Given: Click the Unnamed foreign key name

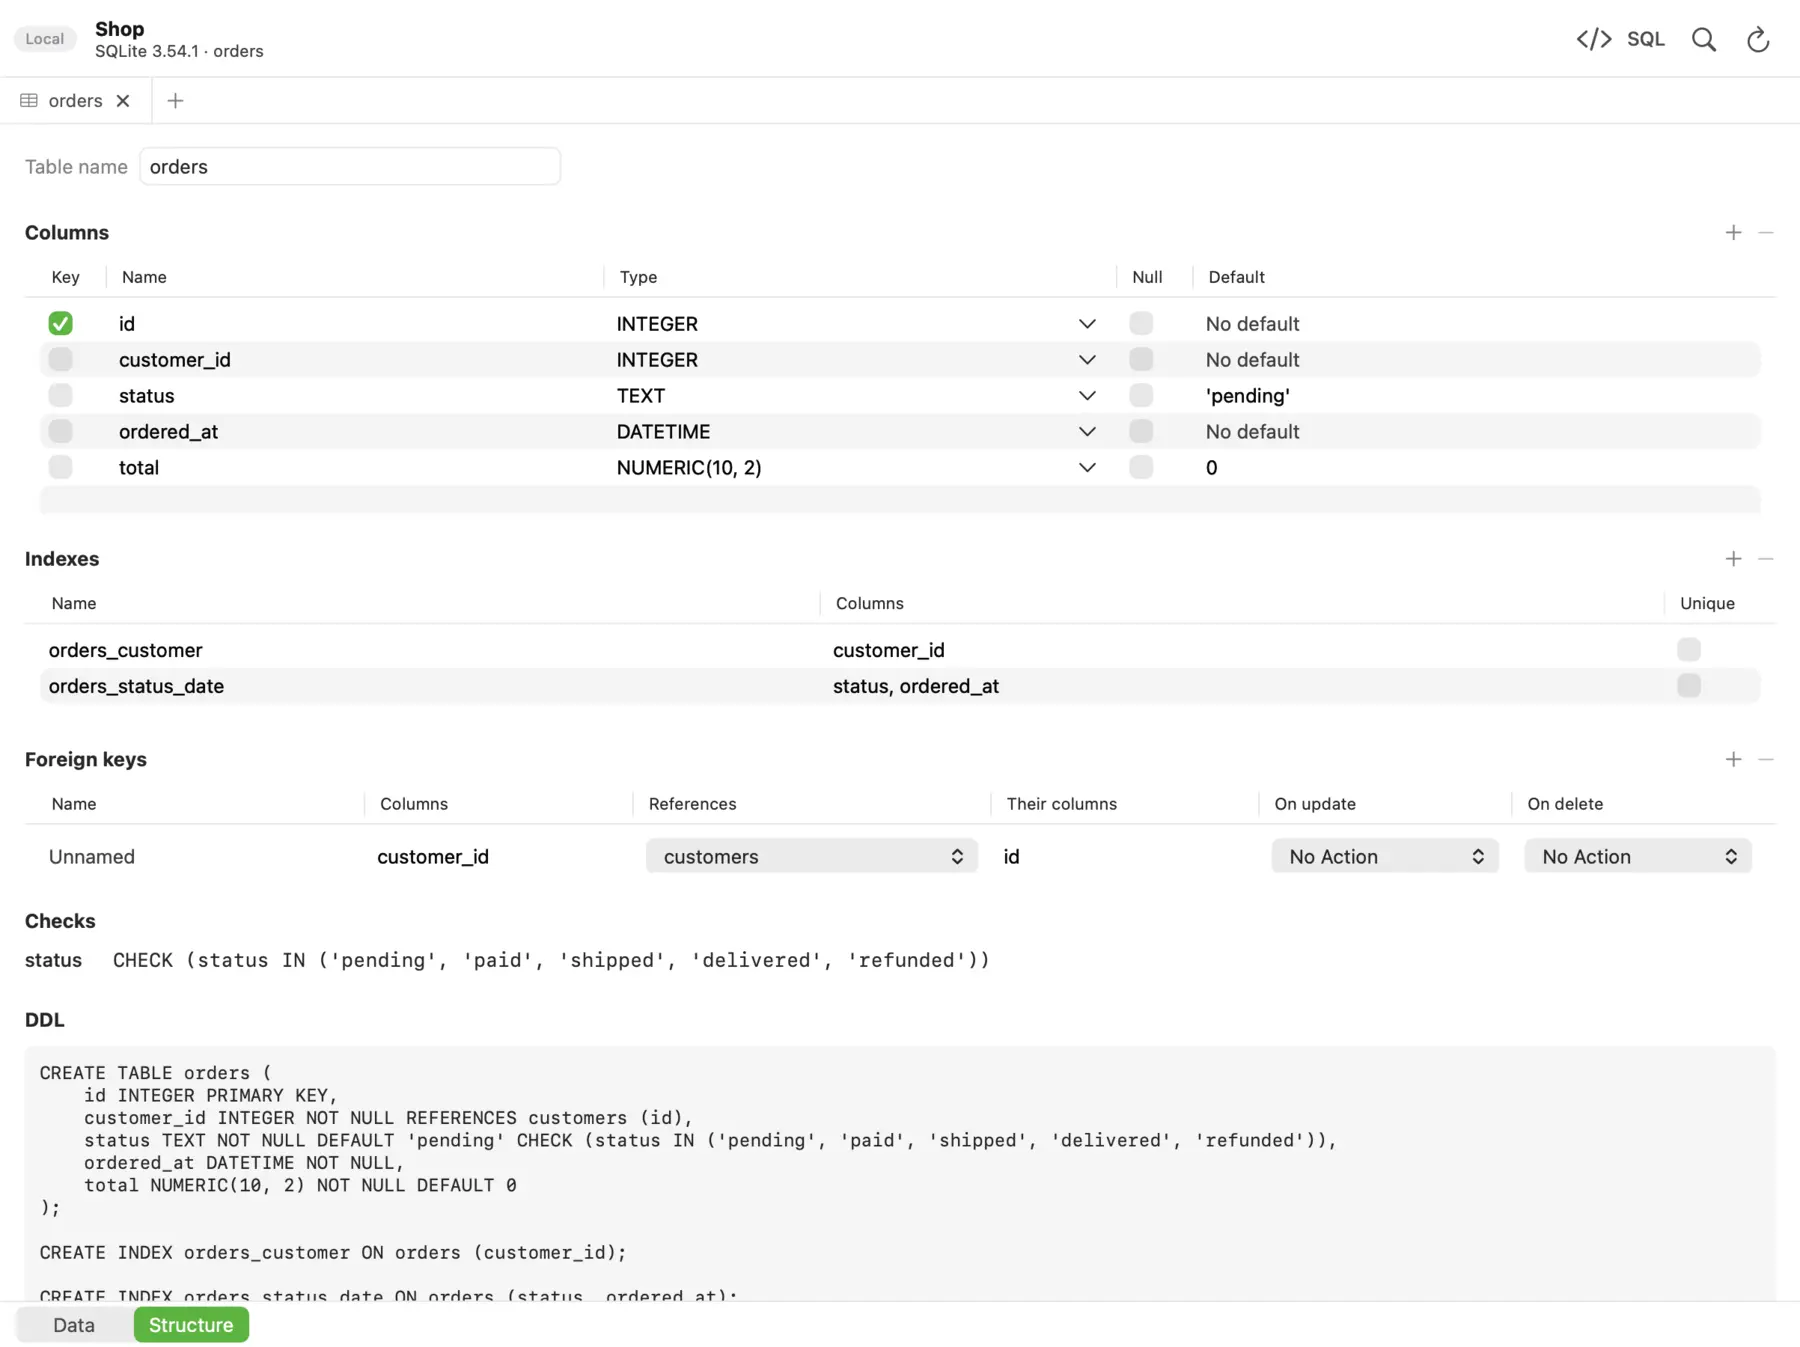Looking at the screenshot, I should (x=92, y=857).
